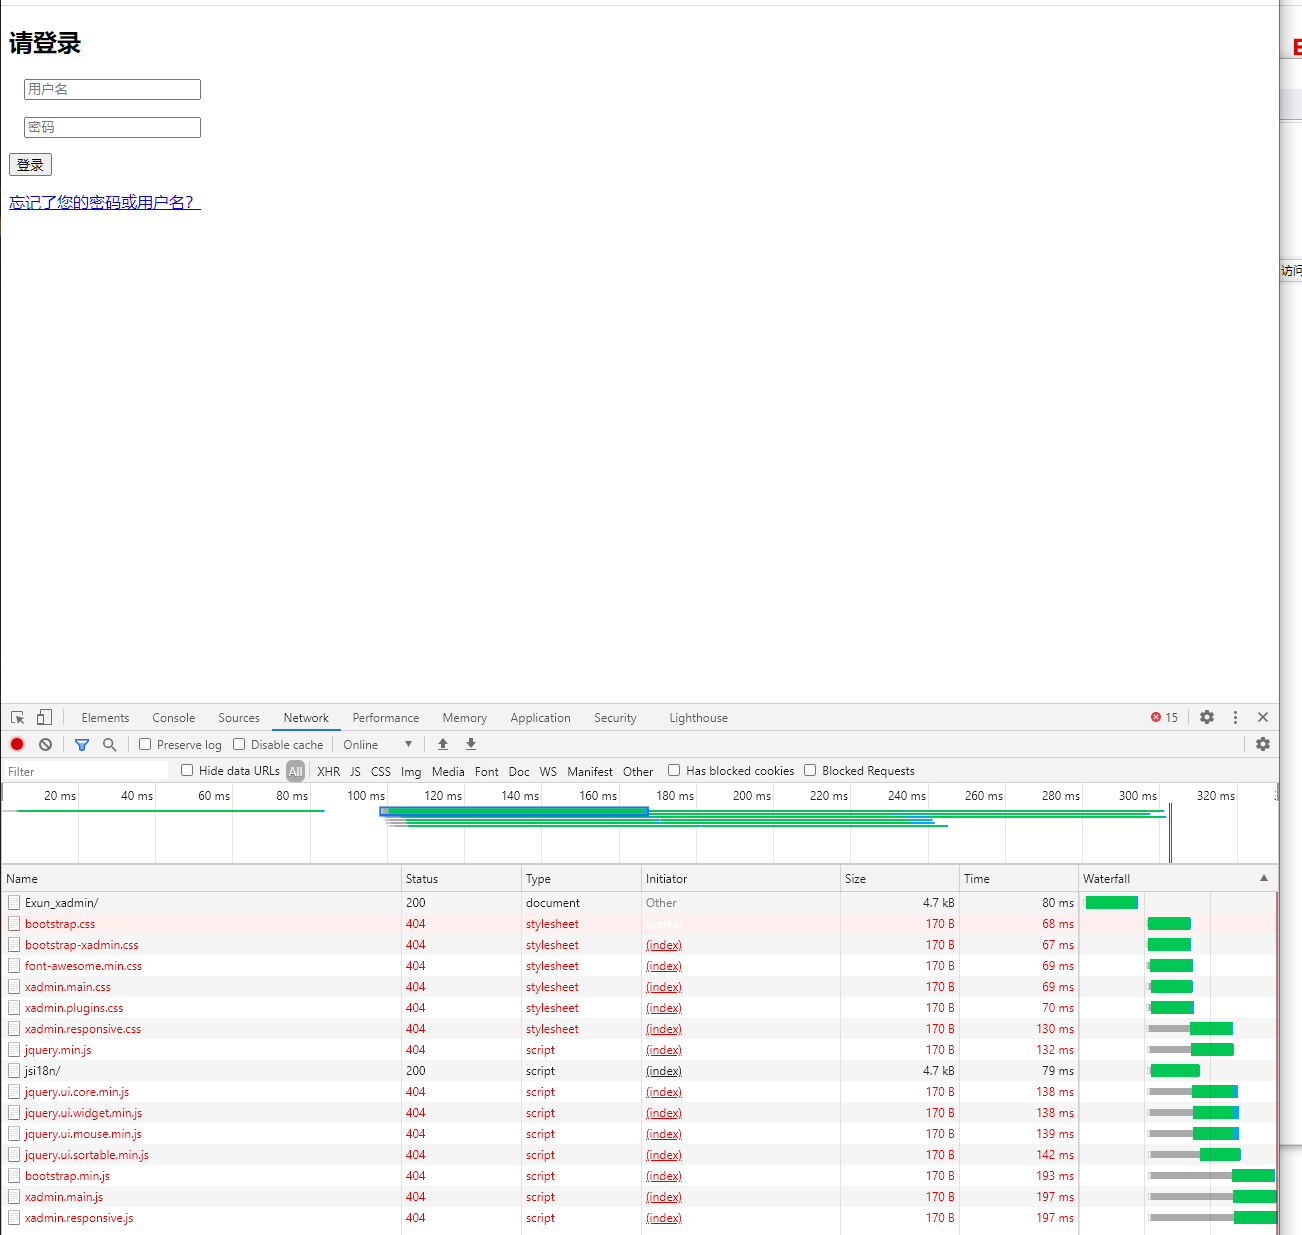1302x1235 pixels.
Task: Open the Lighthouse tab
Action: [699, 718]
